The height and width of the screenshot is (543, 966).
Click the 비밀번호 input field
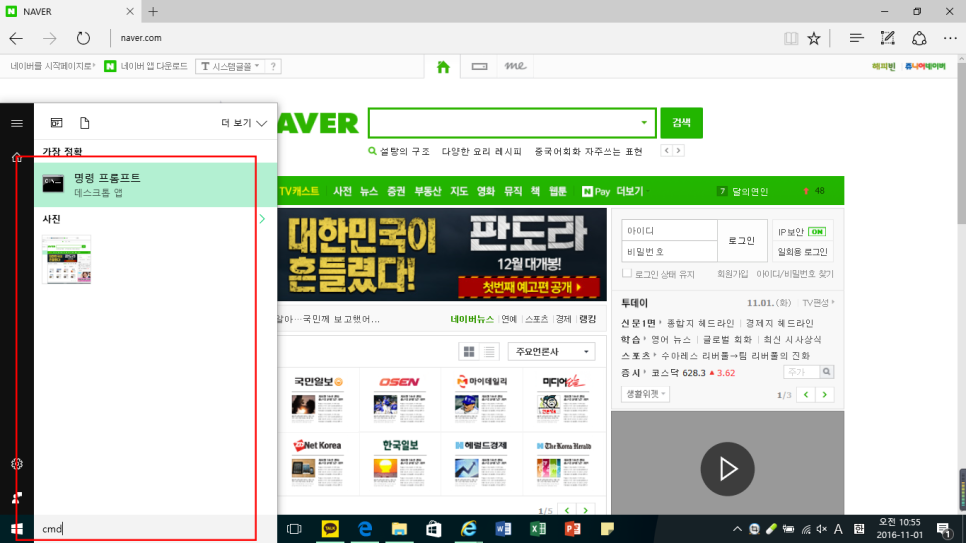coord(669,251)
